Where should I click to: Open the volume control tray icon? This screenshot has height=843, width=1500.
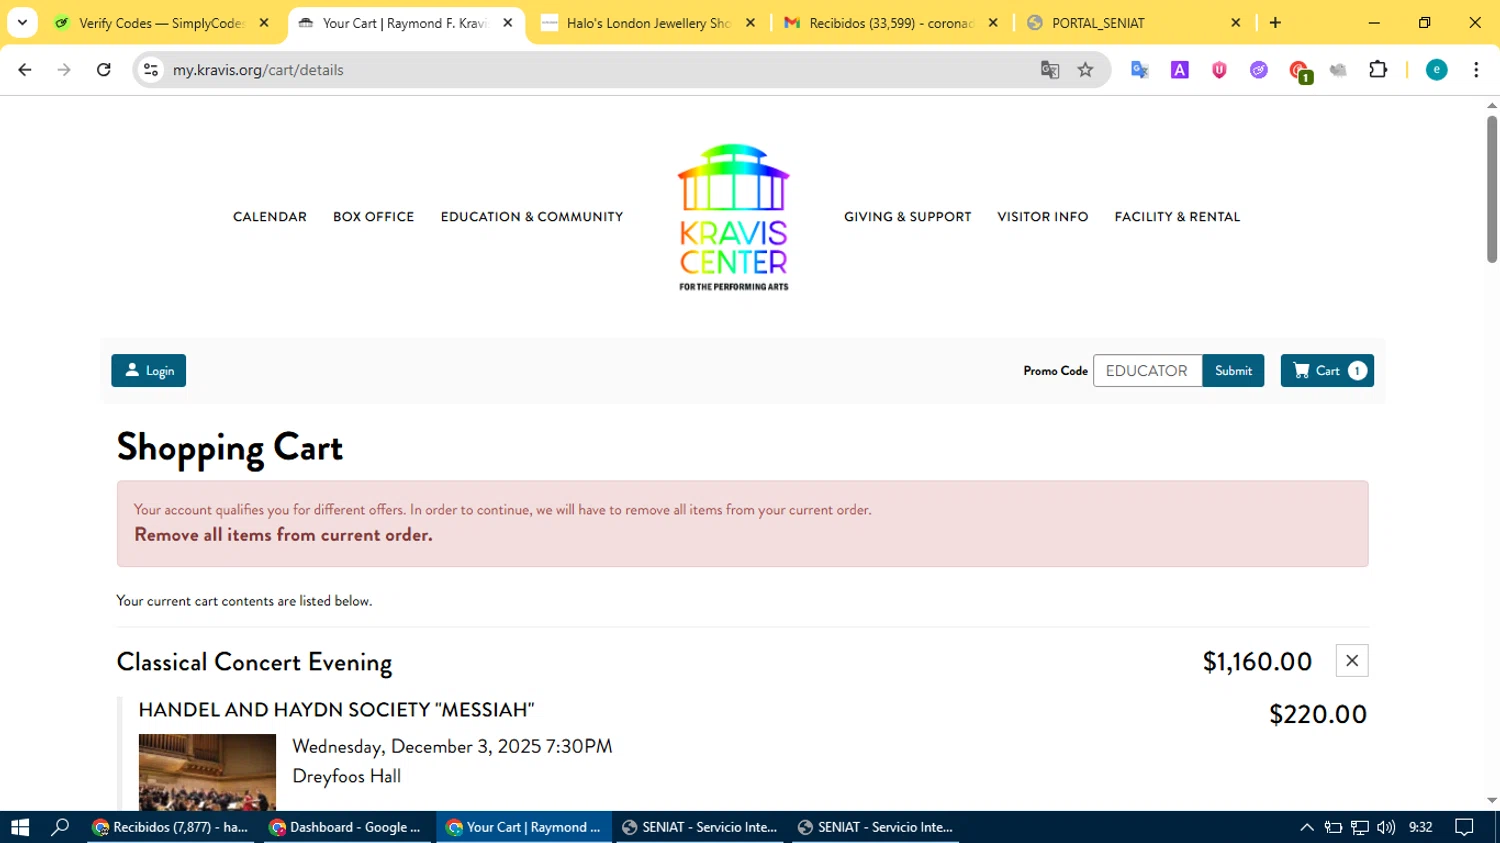click(x=1385, y=827)
